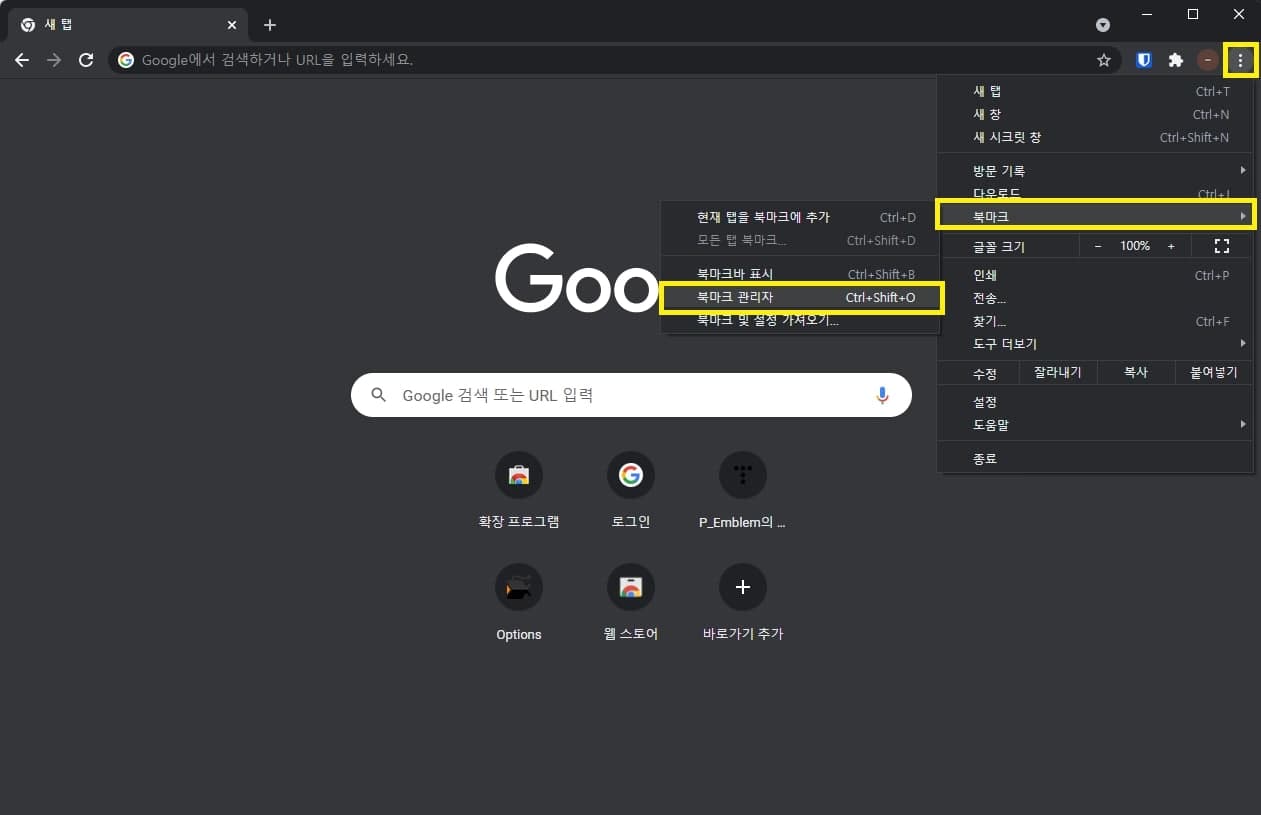
Task: Click the back navigation arrow
Action: click(x=22, y=59)
